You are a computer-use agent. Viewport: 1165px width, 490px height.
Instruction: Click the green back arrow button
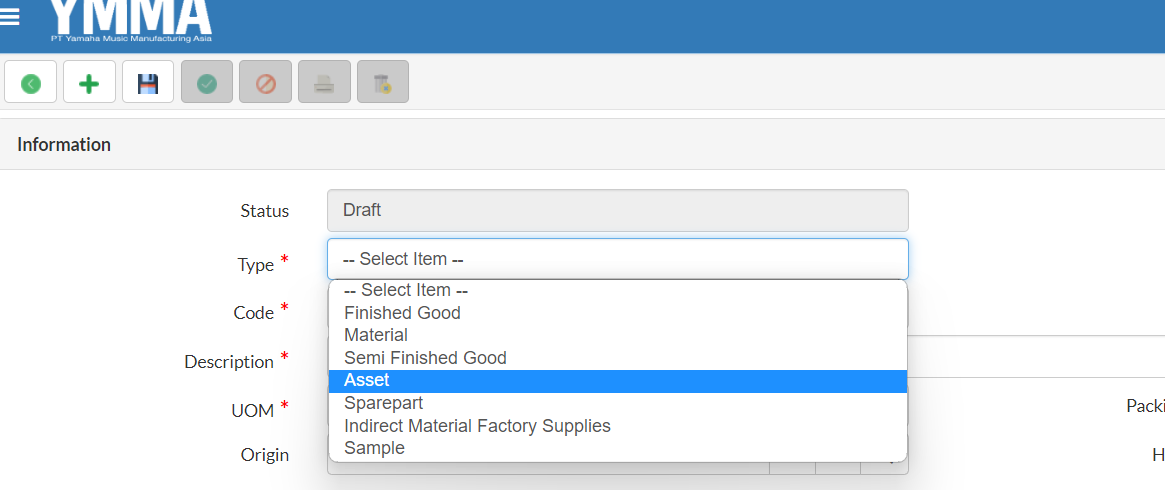pyautogui.click(x=30, y=83)
